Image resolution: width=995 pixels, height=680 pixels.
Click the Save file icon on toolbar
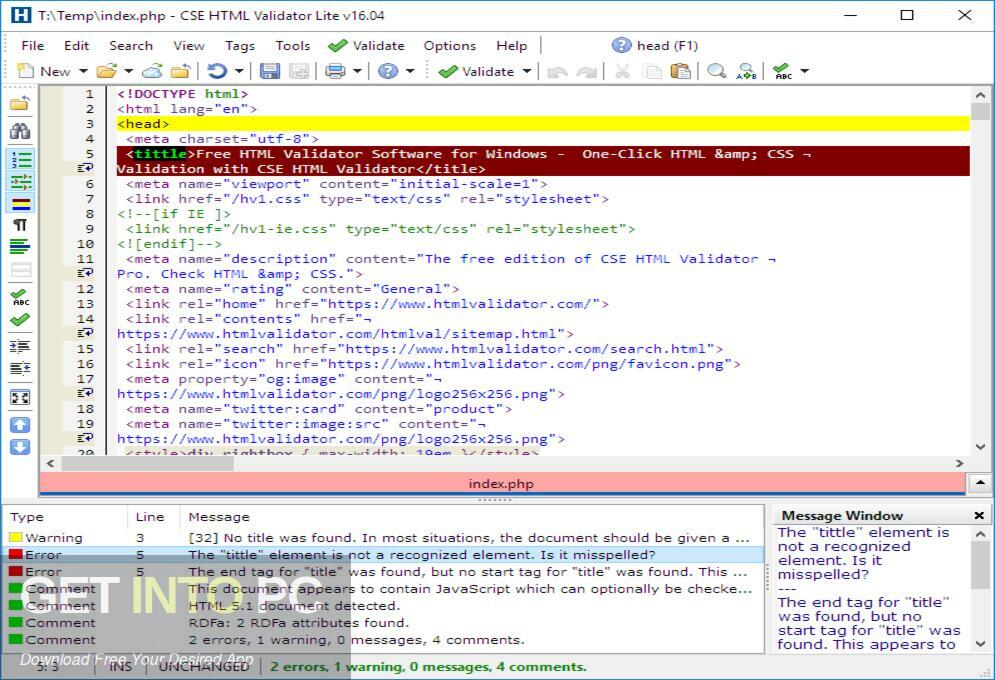coord(269,71)
